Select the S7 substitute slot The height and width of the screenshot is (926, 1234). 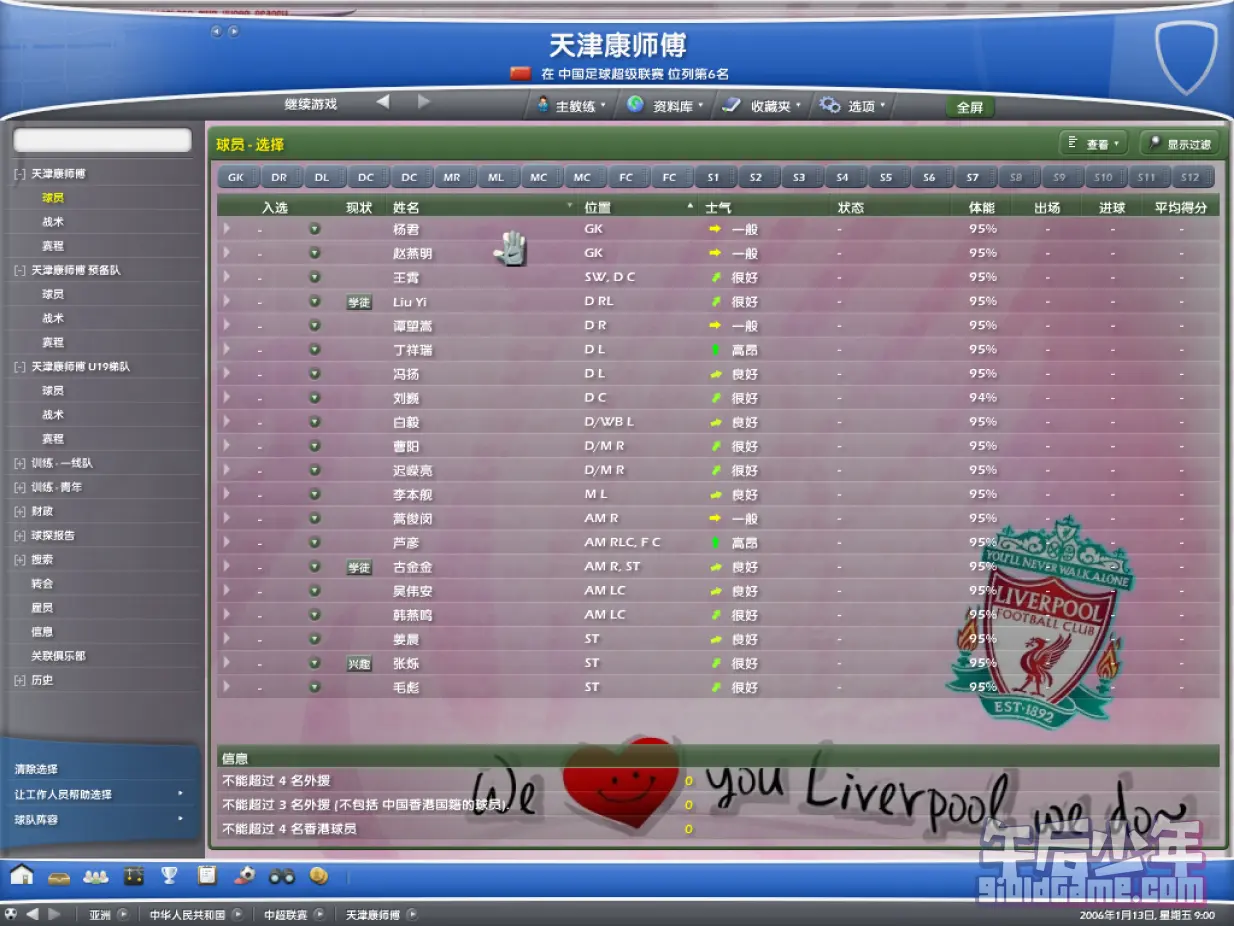[973, 177]
